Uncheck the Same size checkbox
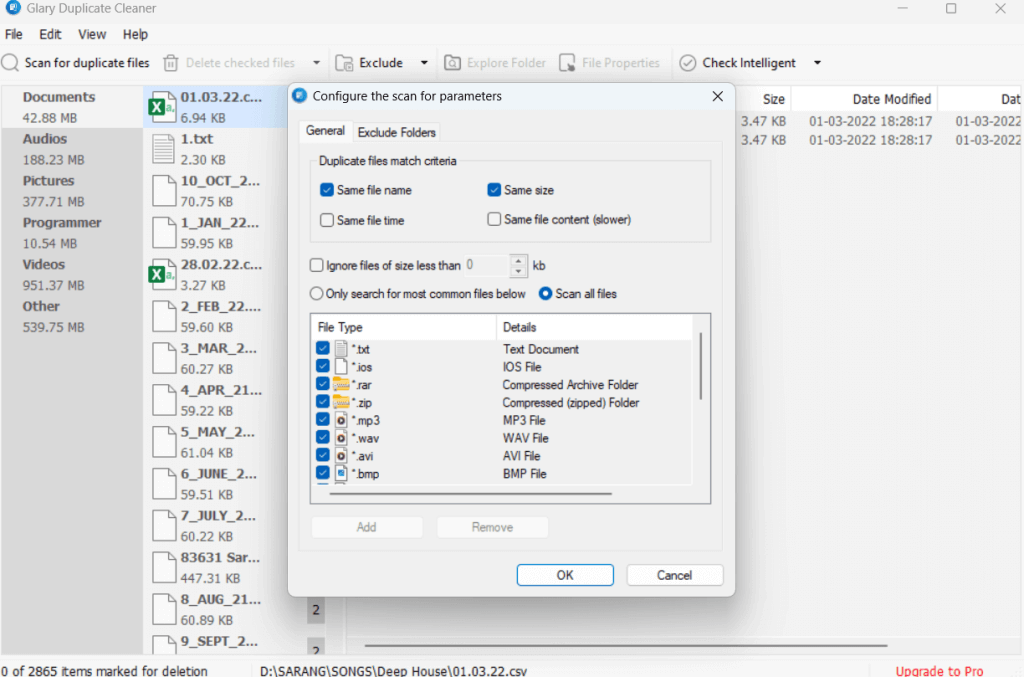The width and height of the screenshot is (1024, 677). [x=494, y=190]
